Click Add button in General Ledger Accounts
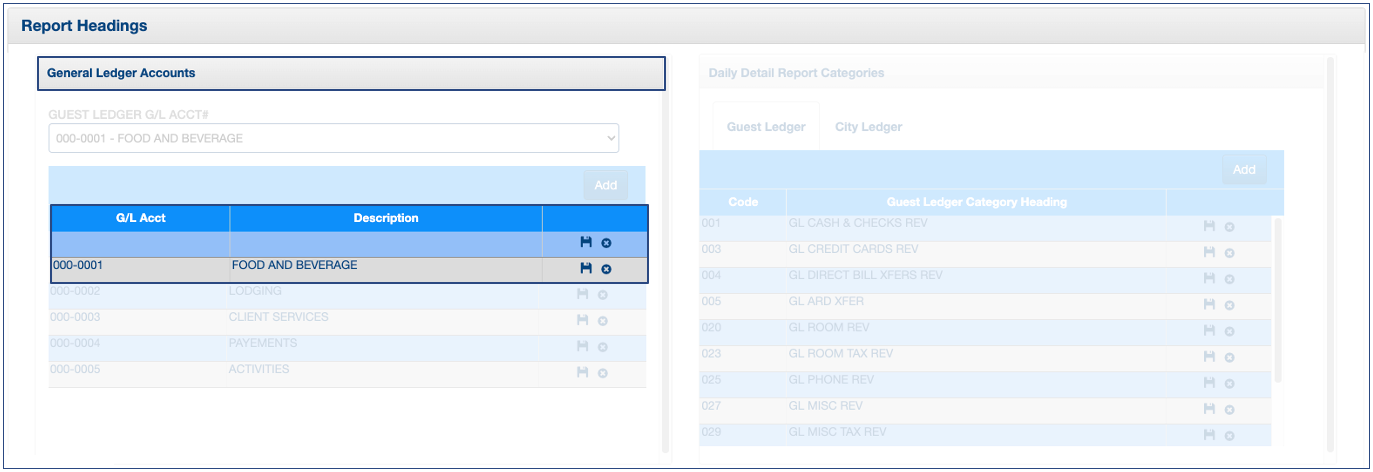 tap(605, 185)
